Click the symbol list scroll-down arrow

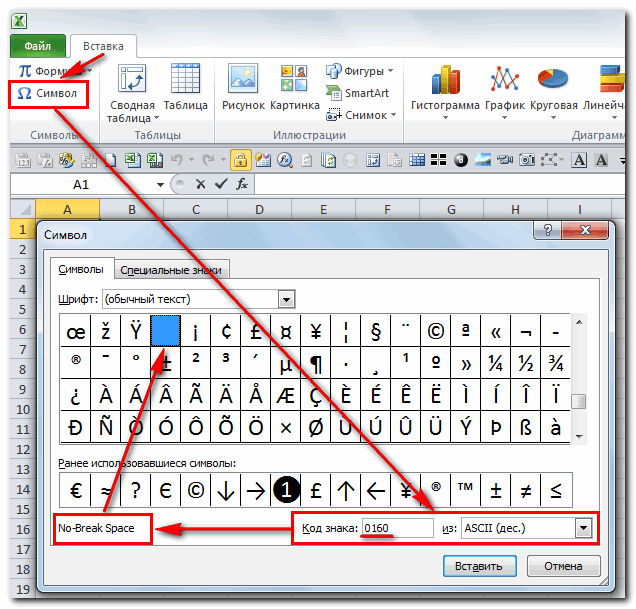pos(579,437)
